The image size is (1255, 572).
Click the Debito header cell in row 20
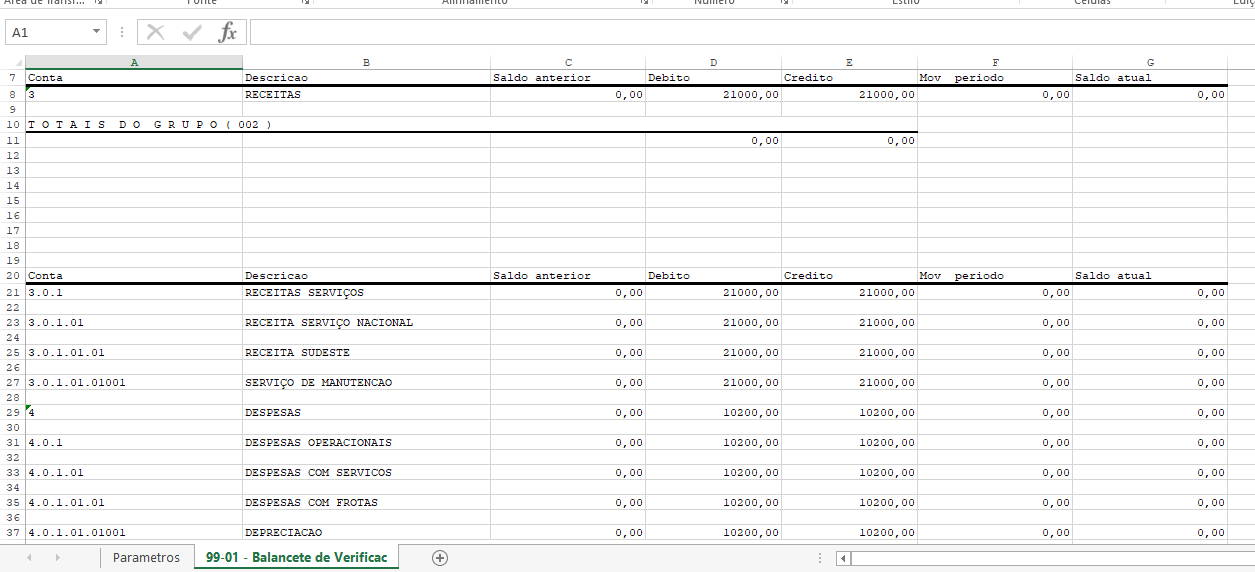pos(713,275)
